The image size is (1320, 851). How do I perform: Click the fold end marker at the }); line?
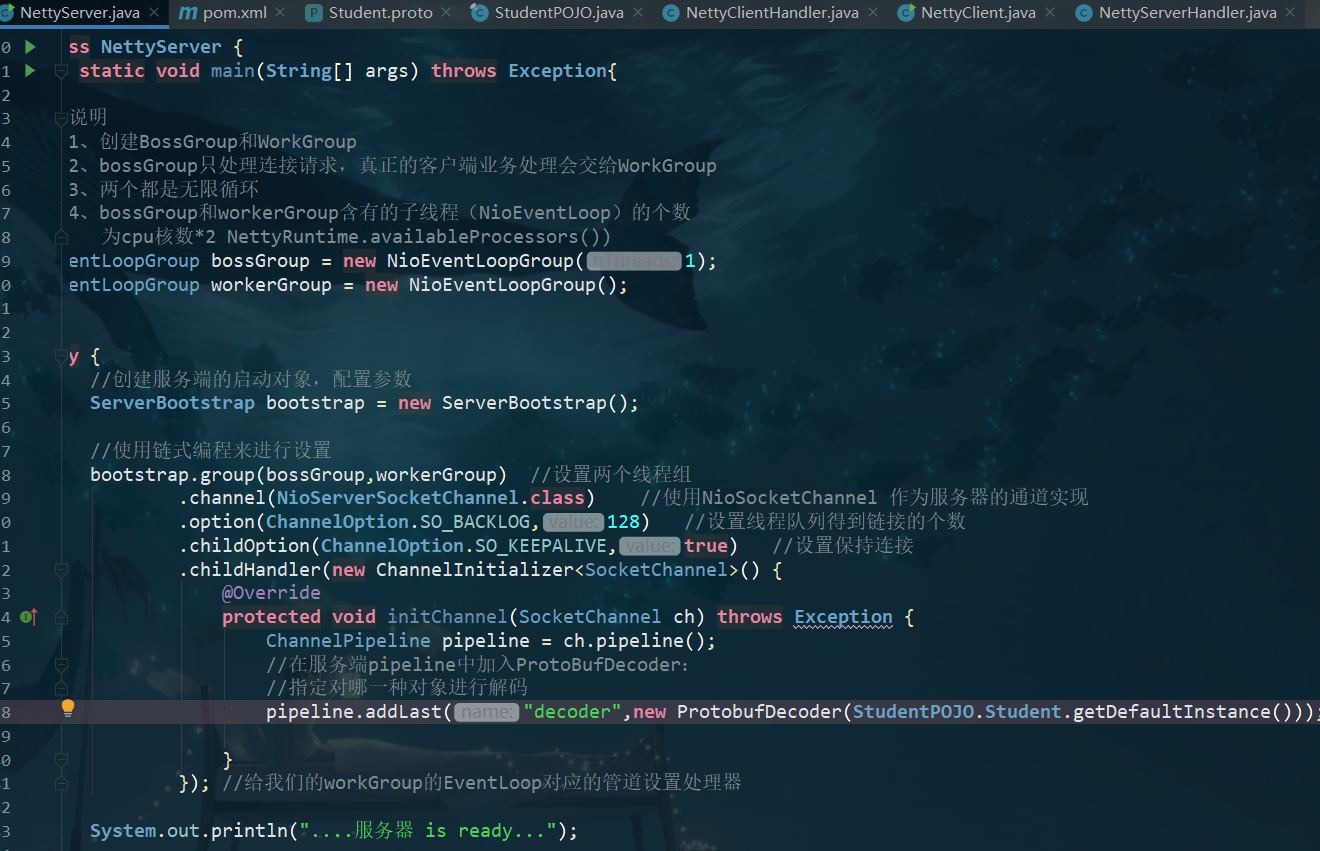(61, 783)
